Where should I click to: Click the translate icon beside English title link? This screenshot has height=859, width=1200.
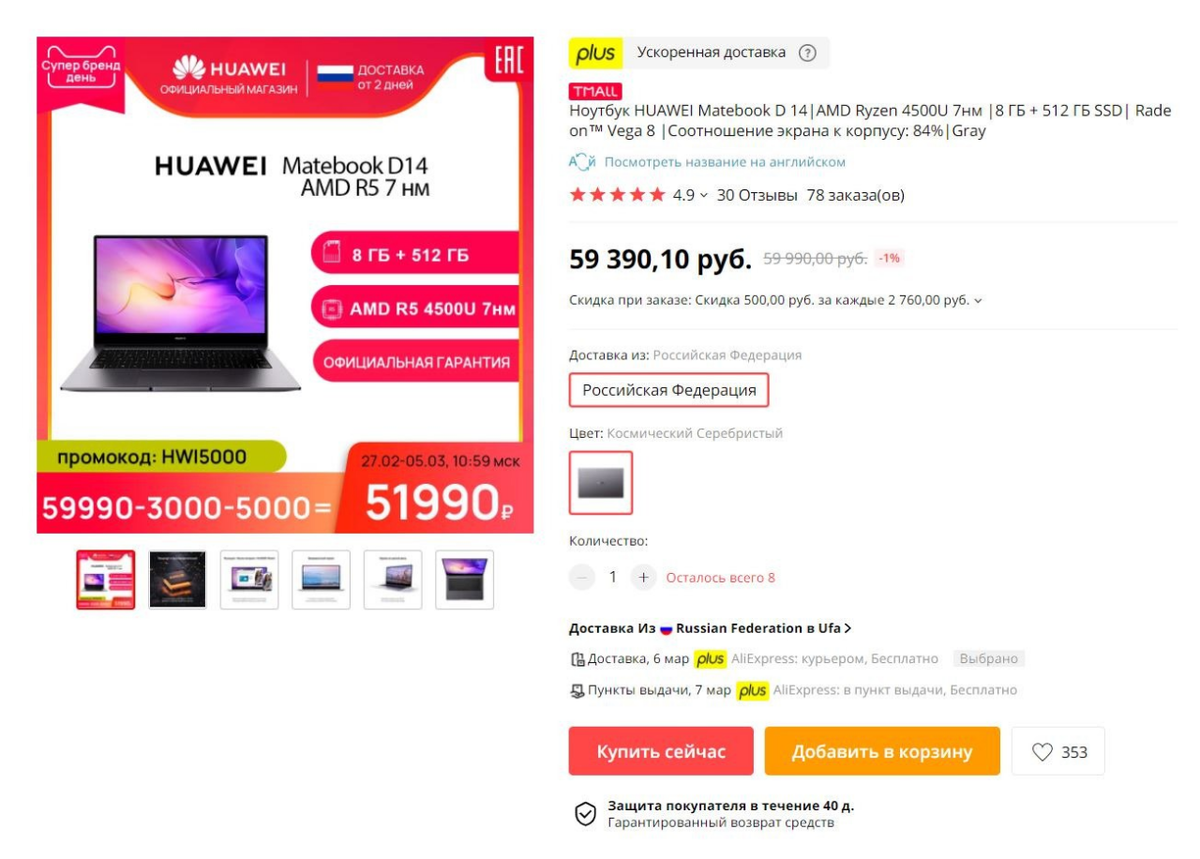click(x=582, y=162)
